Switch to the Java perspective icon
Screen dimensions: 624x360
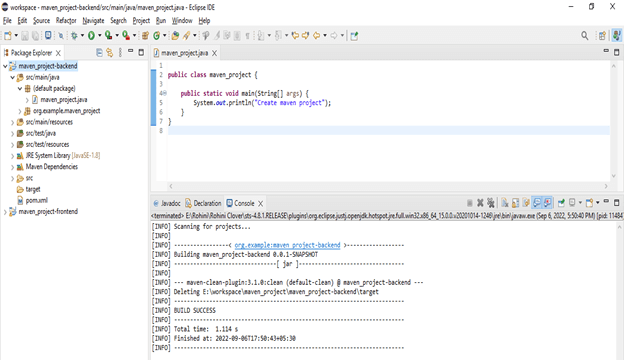[x=616, y=35]
